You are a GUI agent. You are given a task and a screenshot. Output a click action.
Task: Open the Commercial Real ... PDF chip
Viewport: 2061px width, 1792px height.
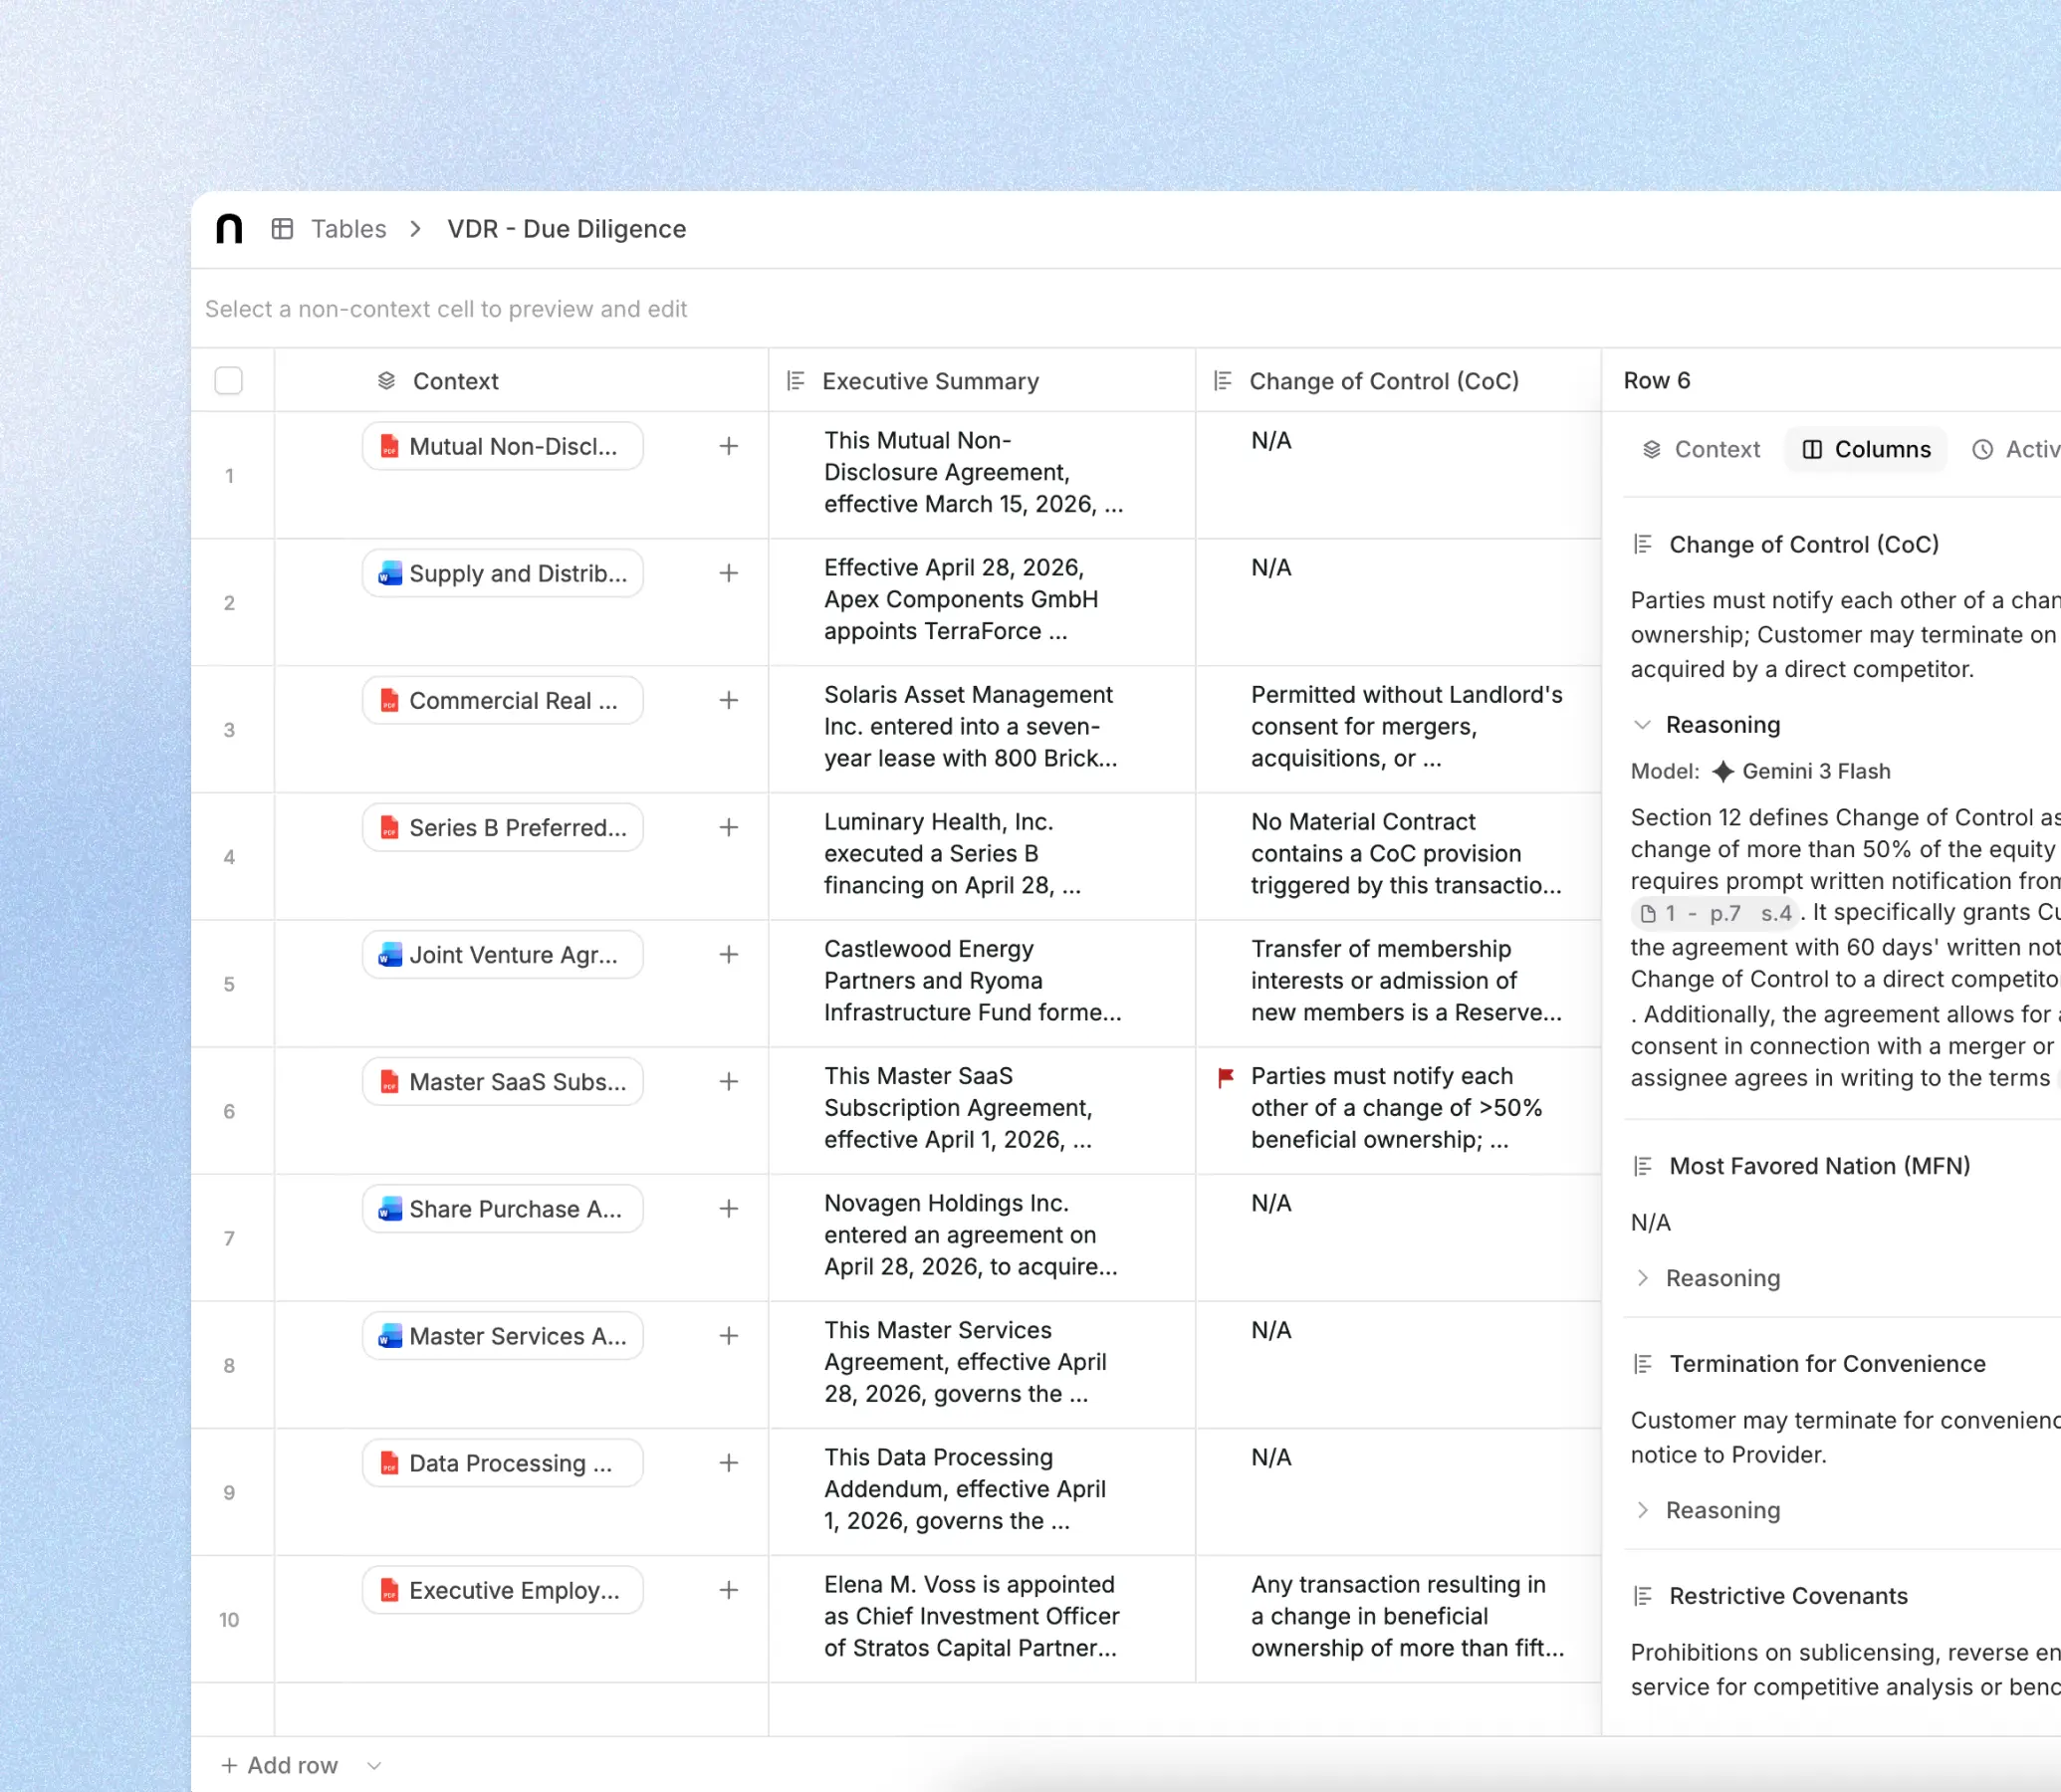(502, 700)
